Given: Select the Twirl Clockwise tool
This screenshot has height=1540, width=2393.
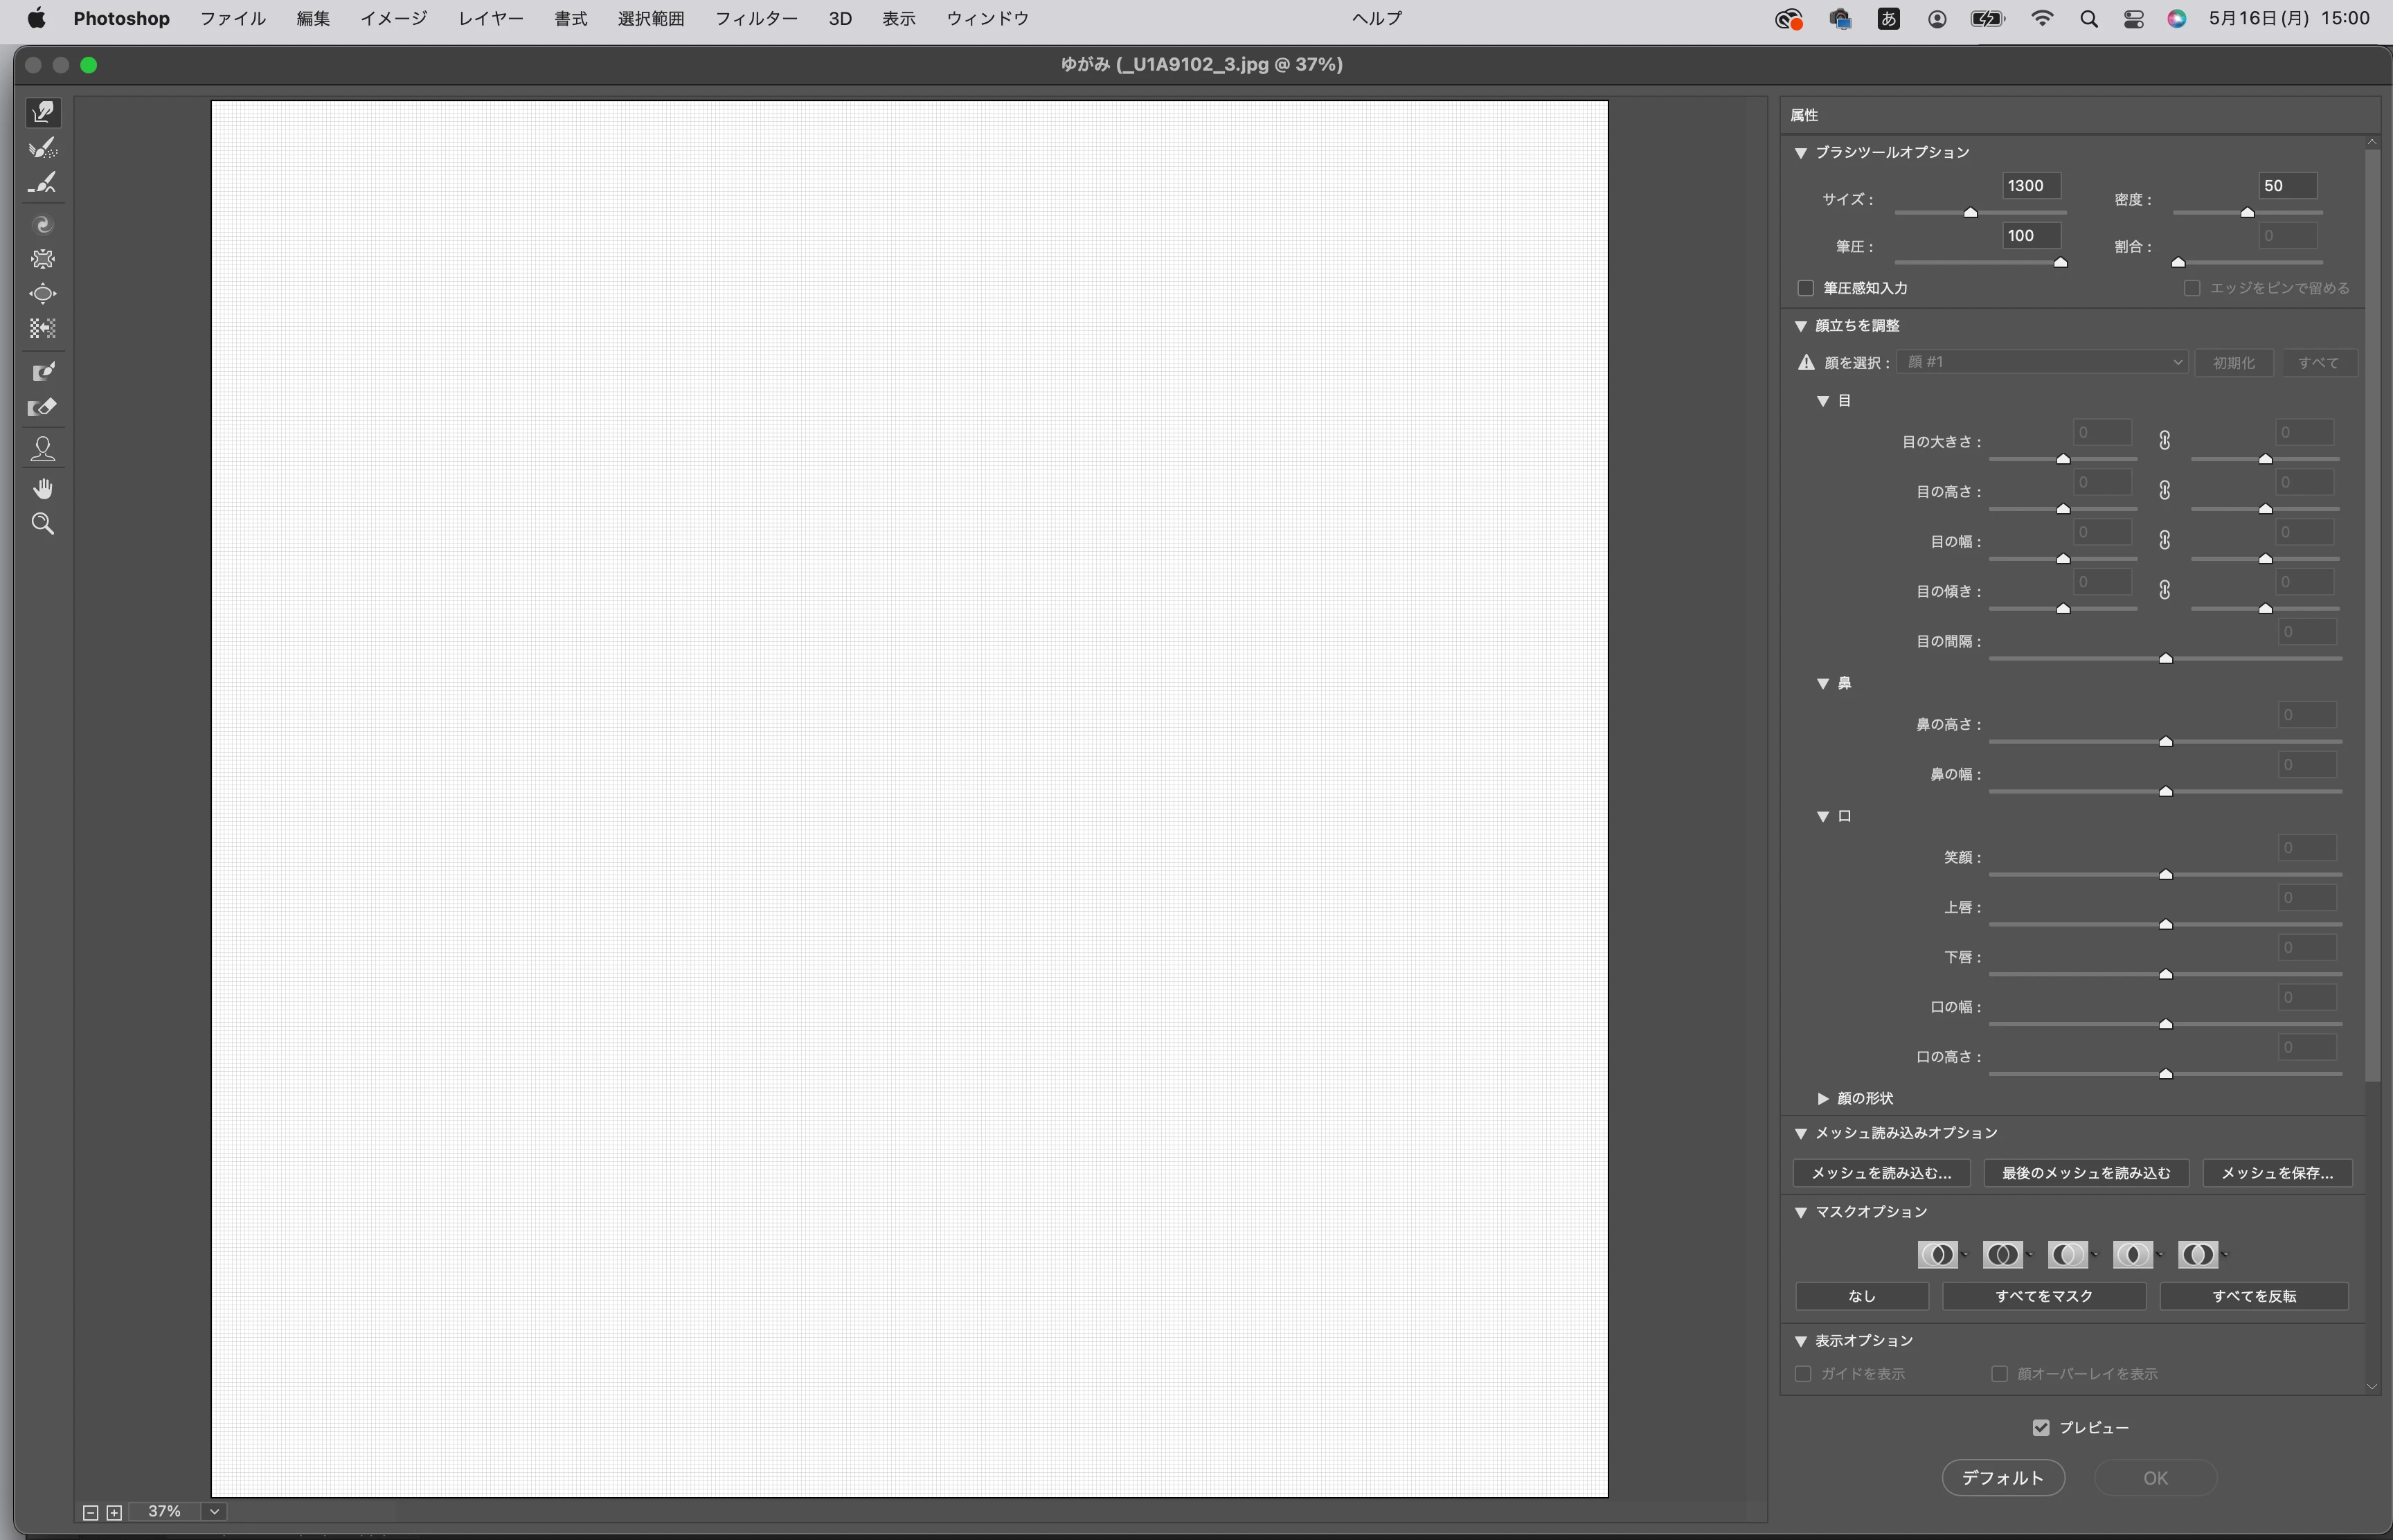Looking at the screenshot, I should pos(43,224).
